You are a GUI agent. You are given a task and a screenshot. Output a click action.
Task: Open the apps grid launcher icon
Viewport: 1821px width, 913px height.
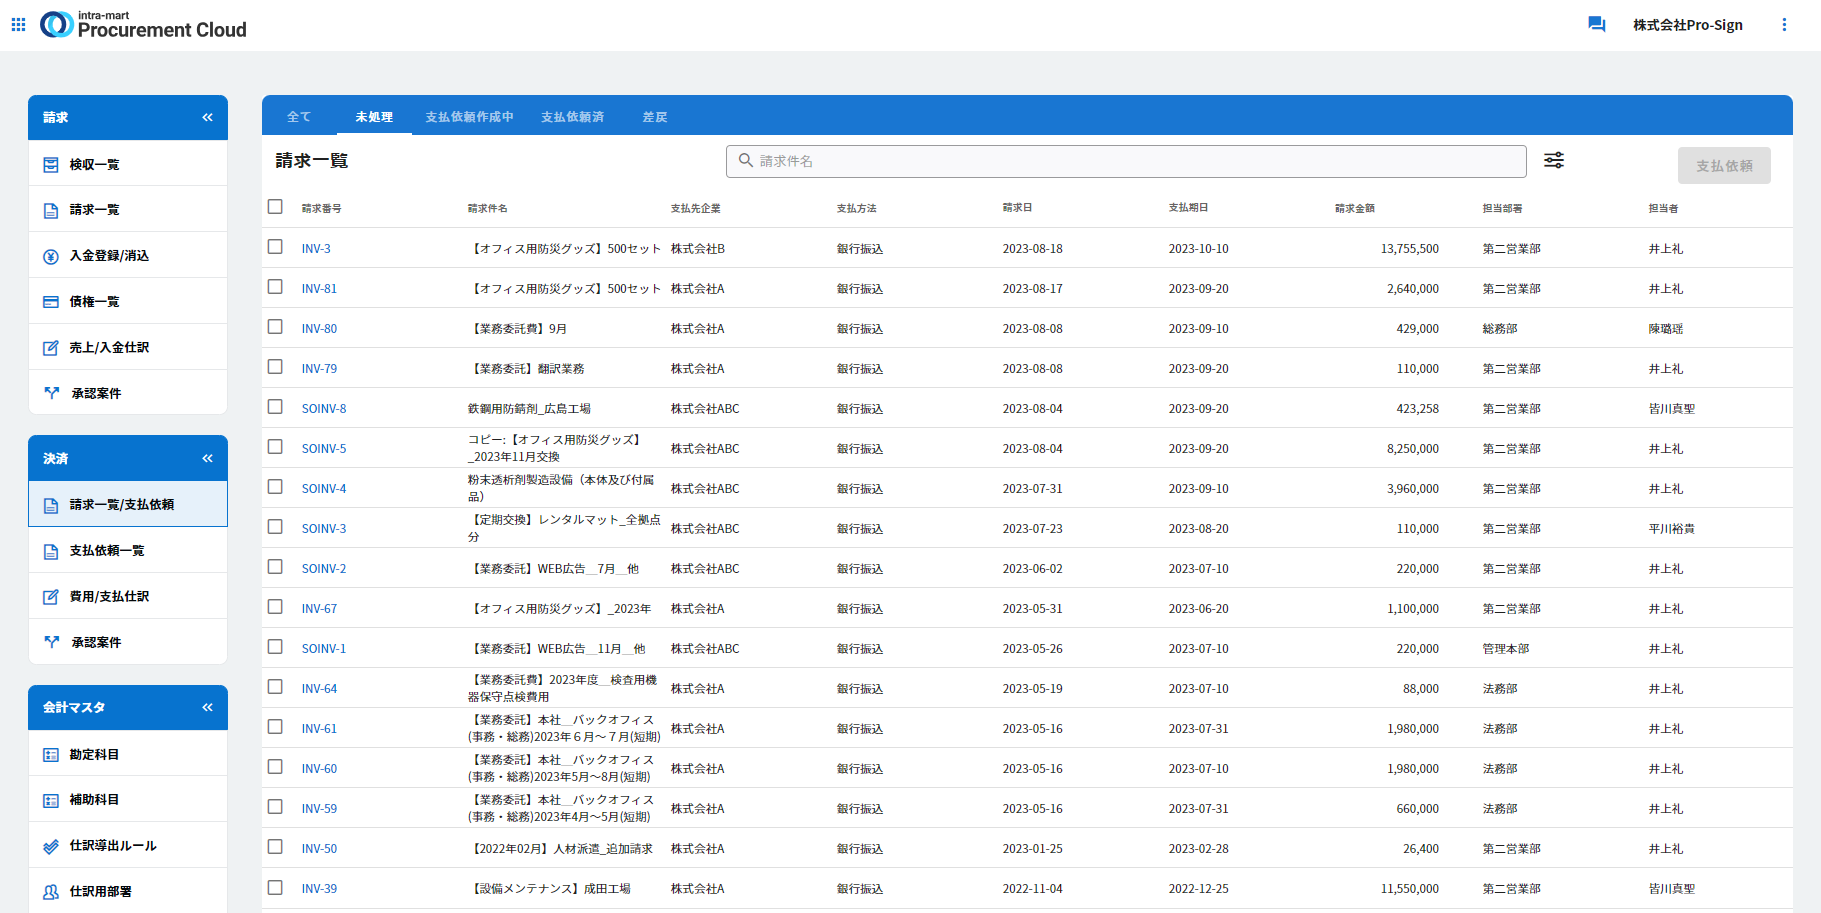(x=18, y=24)
